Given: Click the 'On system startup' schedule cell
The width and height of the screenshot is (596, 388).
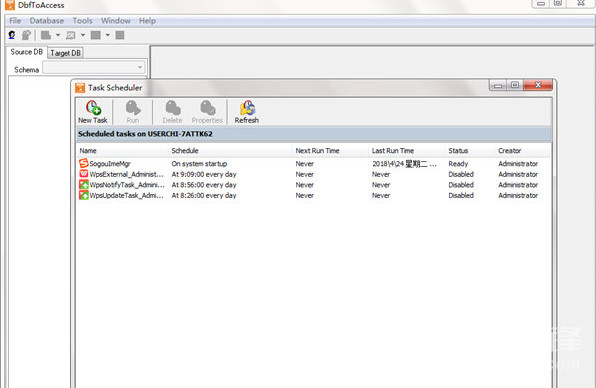Looking at the screenshot, I should pos(199,164).
